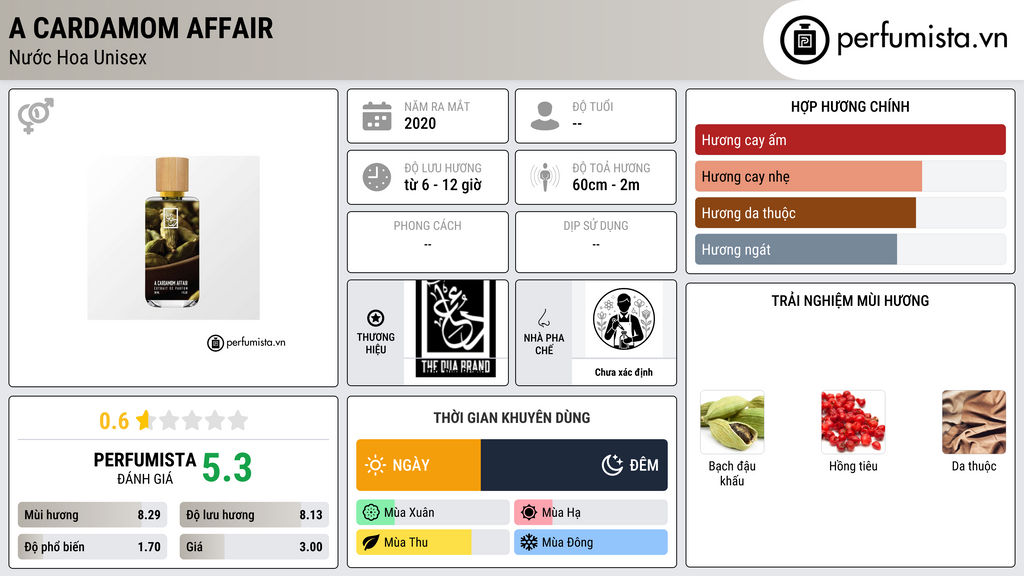The width and height of the screenshot is (1024, 576).
Task: Click the Nước Hoa Unisex subtitle
Action: click(x=78, y=58)
